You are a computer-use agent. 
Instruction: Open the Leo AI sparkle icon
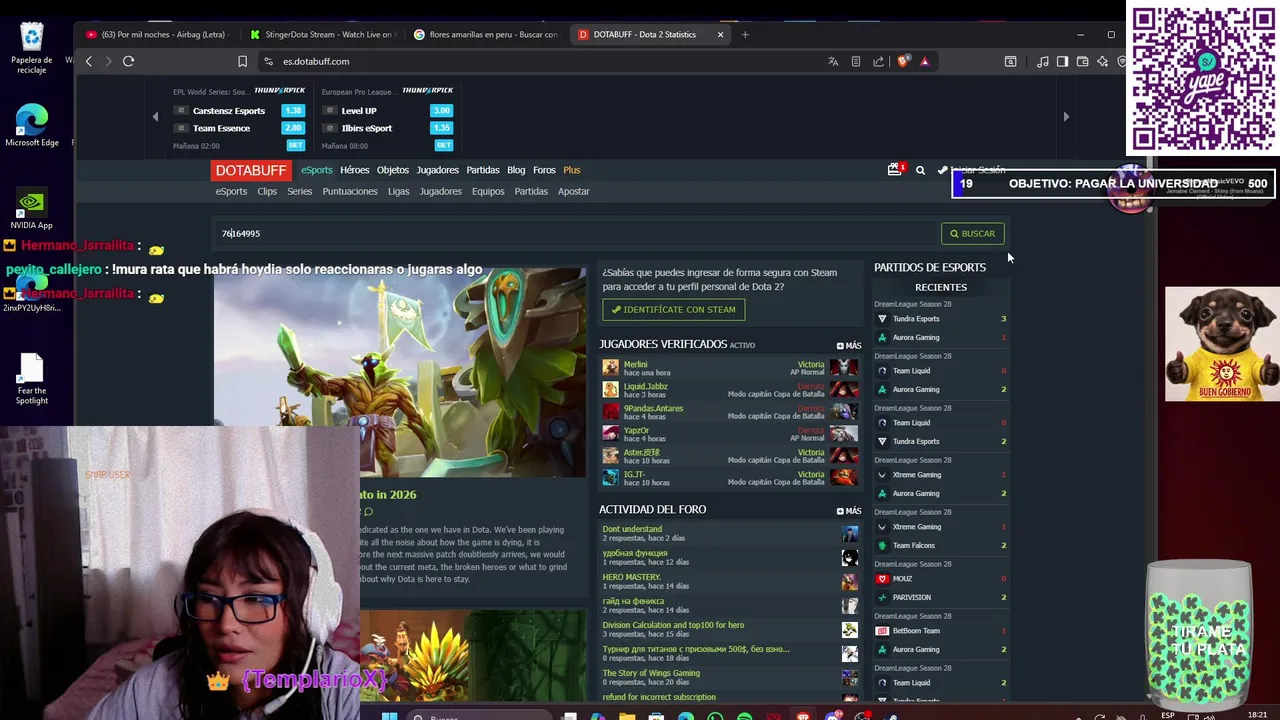tap(1102, 61)
